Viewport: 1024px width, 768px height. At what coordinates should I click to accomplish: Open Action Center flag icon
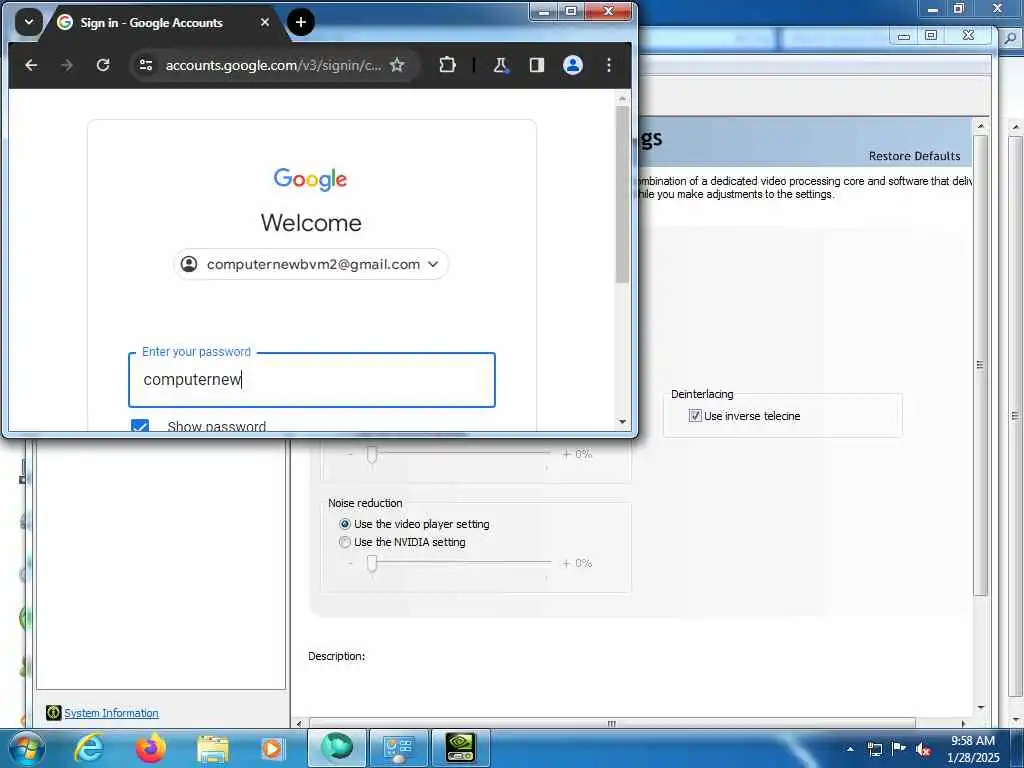point(899,748)
